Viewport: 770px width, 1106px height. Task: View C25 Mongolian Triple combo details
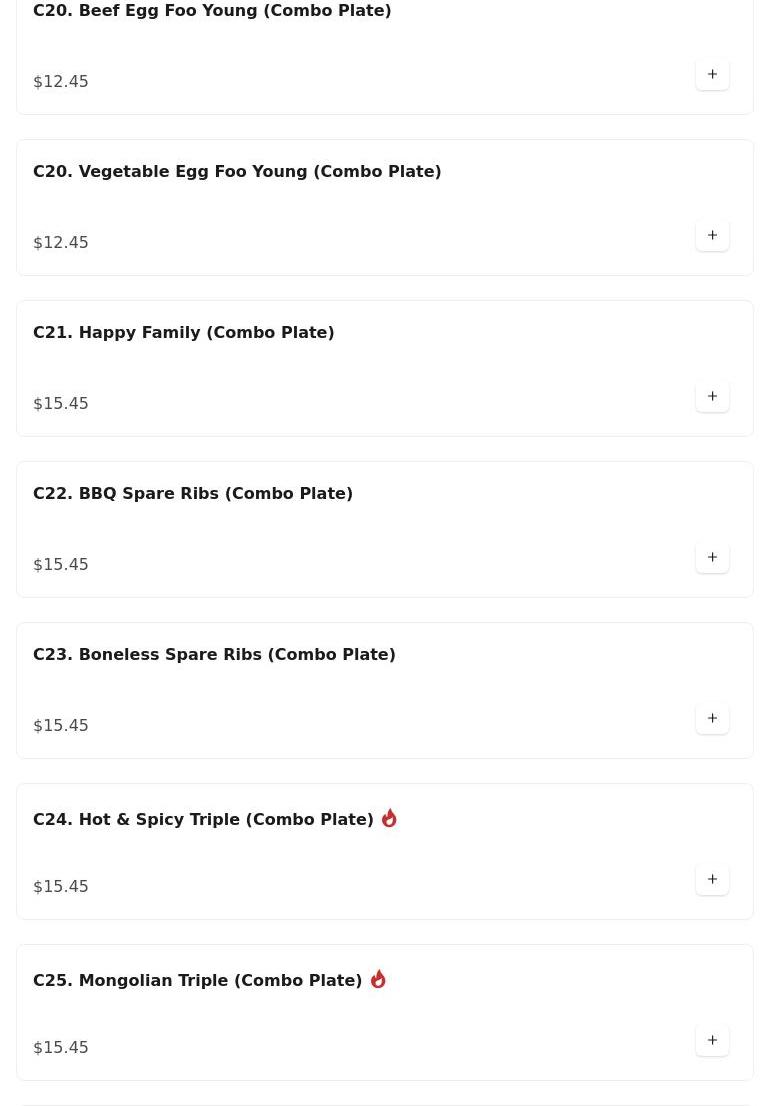pos(198,981)
